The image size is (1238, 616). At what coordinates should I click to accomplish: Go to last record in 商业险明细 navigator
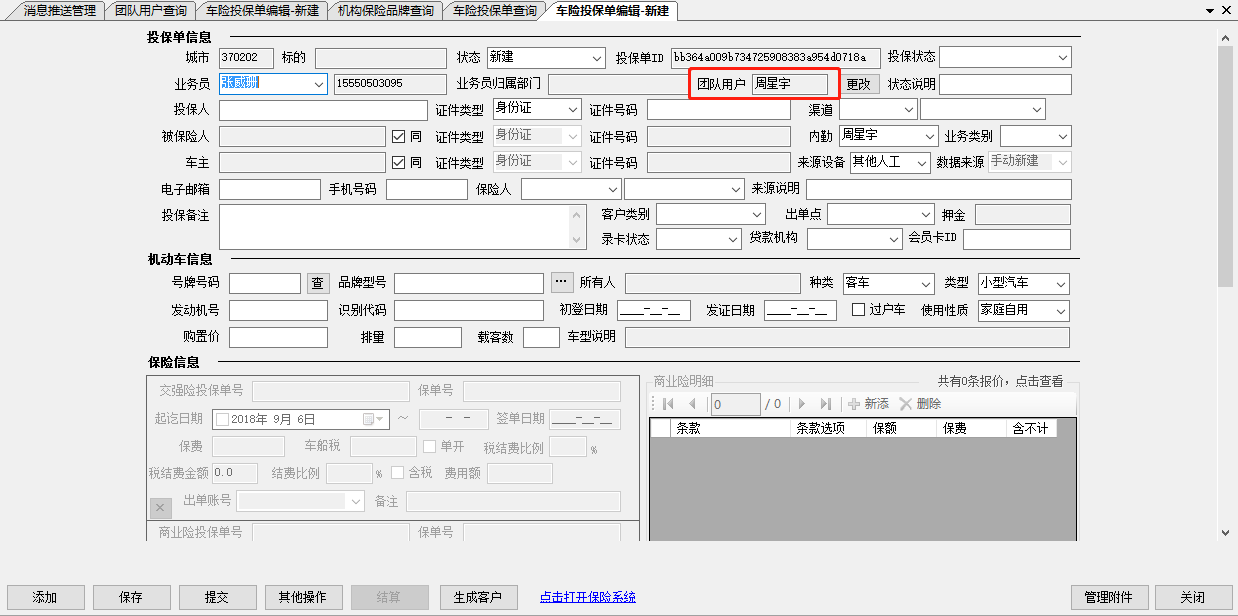point(825,404)
